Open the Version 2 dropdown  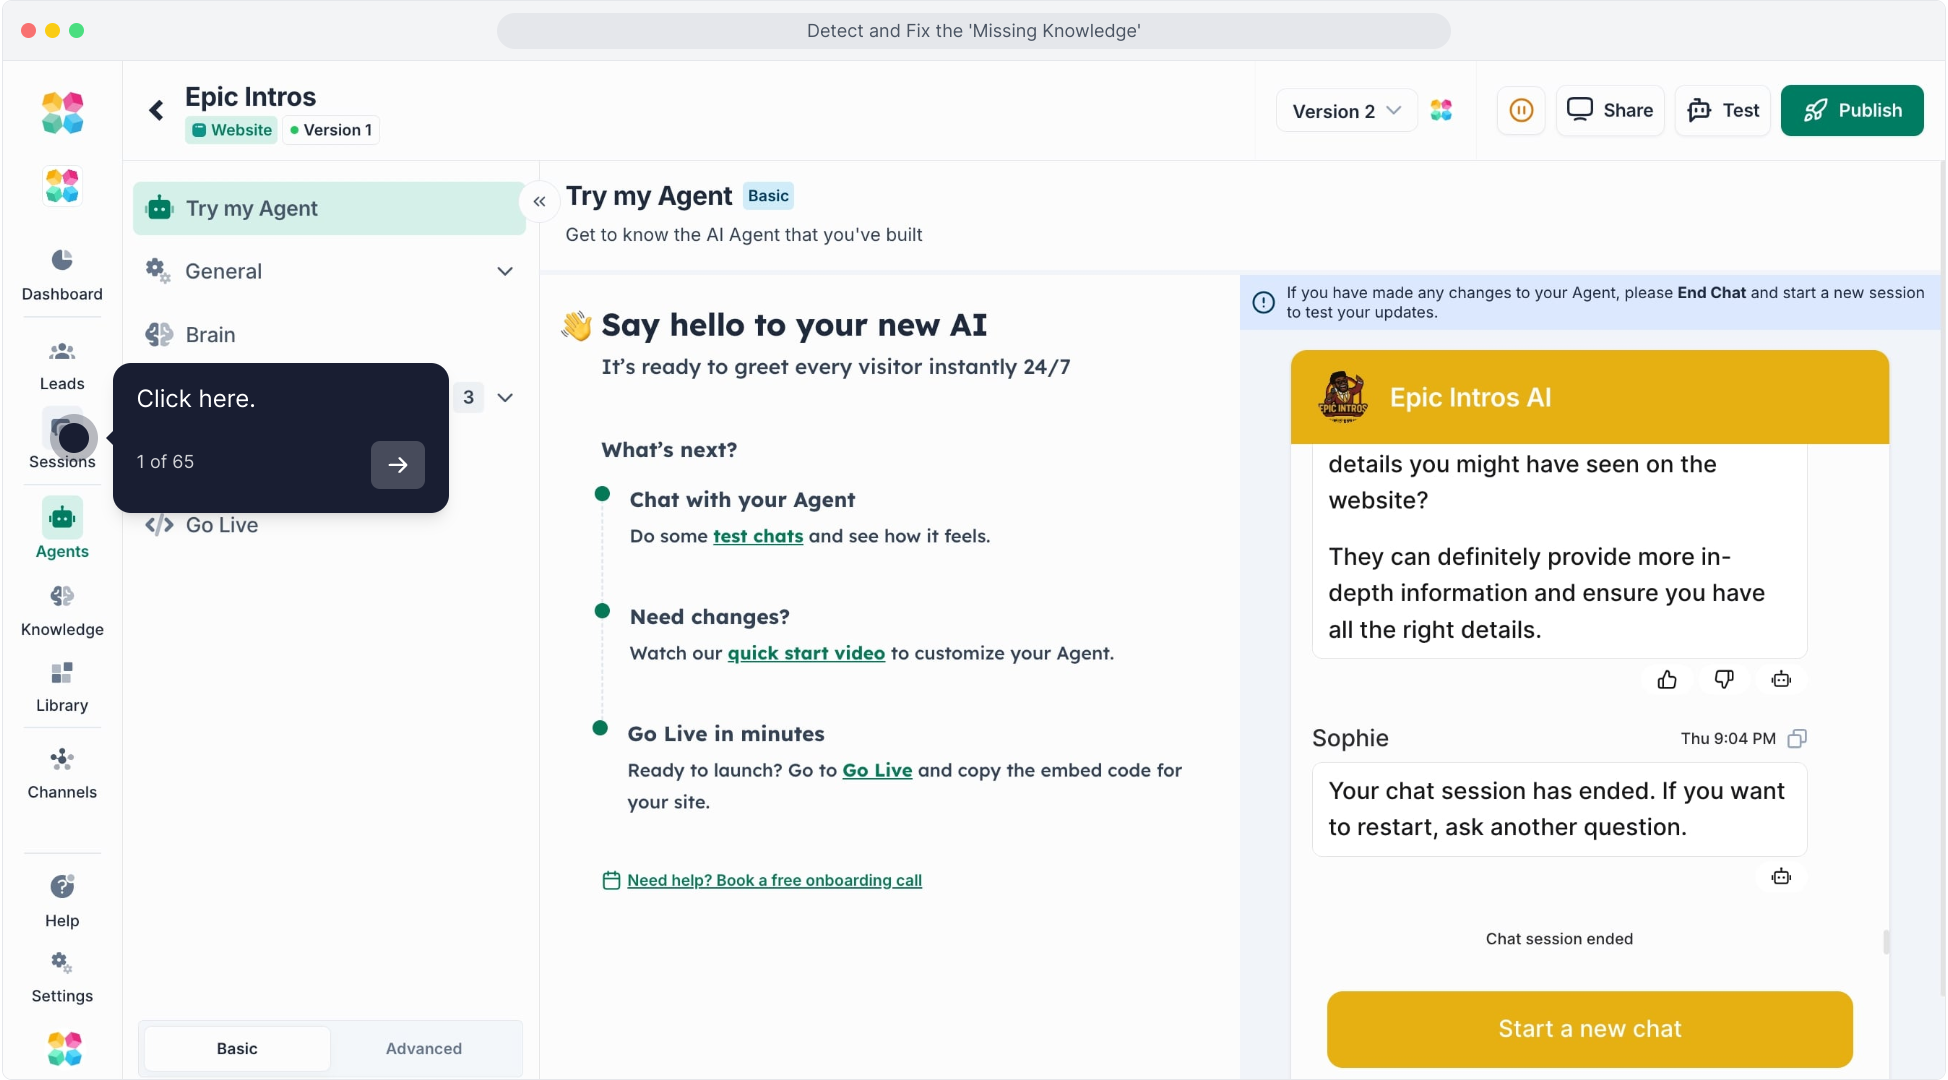(1346, 111)
